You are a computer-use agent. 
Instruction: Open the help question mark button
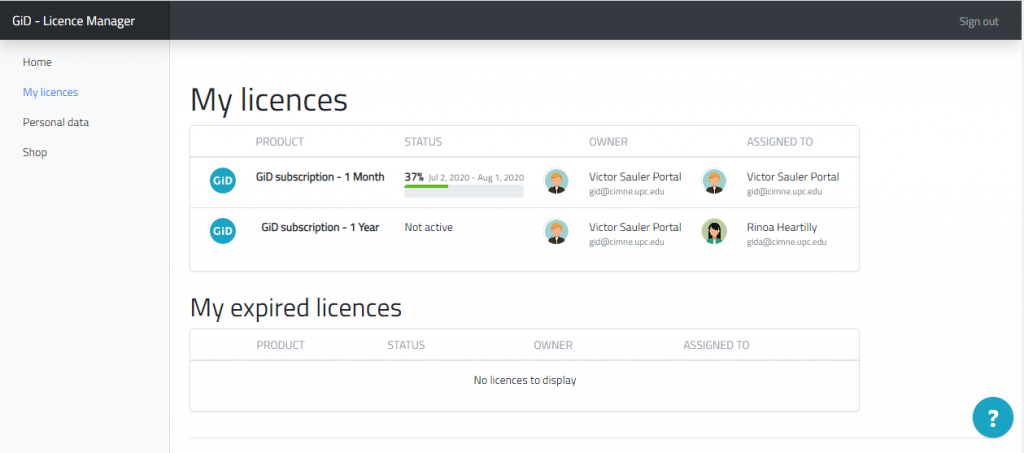pyautogui.click(x=993, y=417)
